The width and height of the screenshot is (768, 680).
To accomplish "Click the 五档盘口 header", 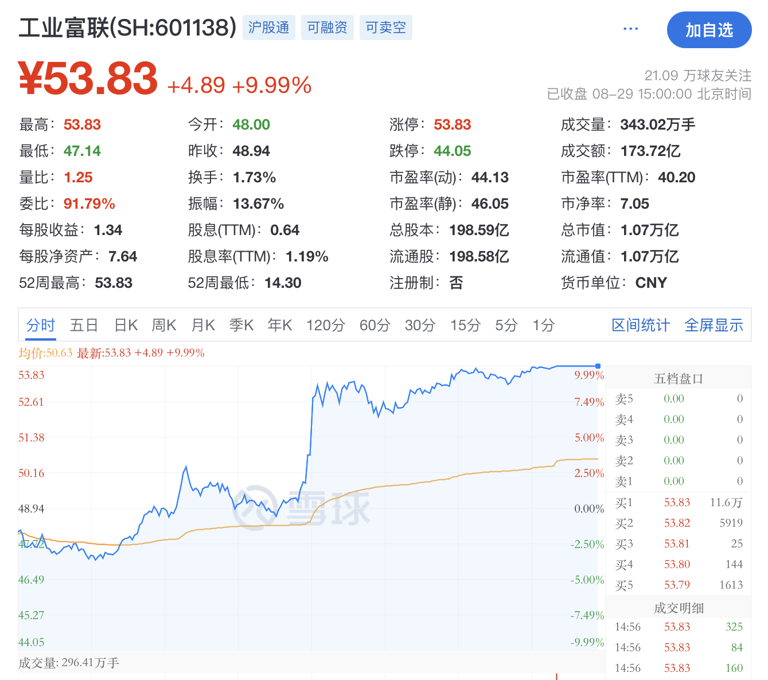I will coord(678,379).
